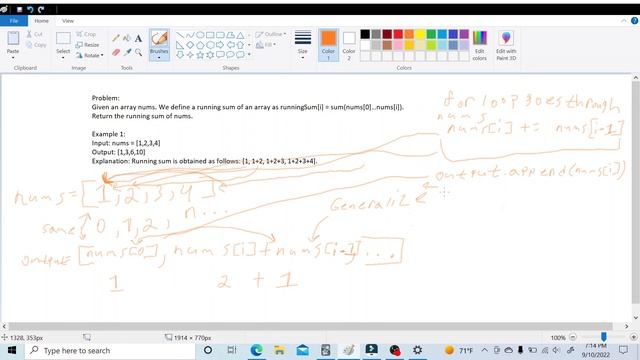Click the Select rectangle icon
This screenshot has width=640, height=360.
click(63, 38)
